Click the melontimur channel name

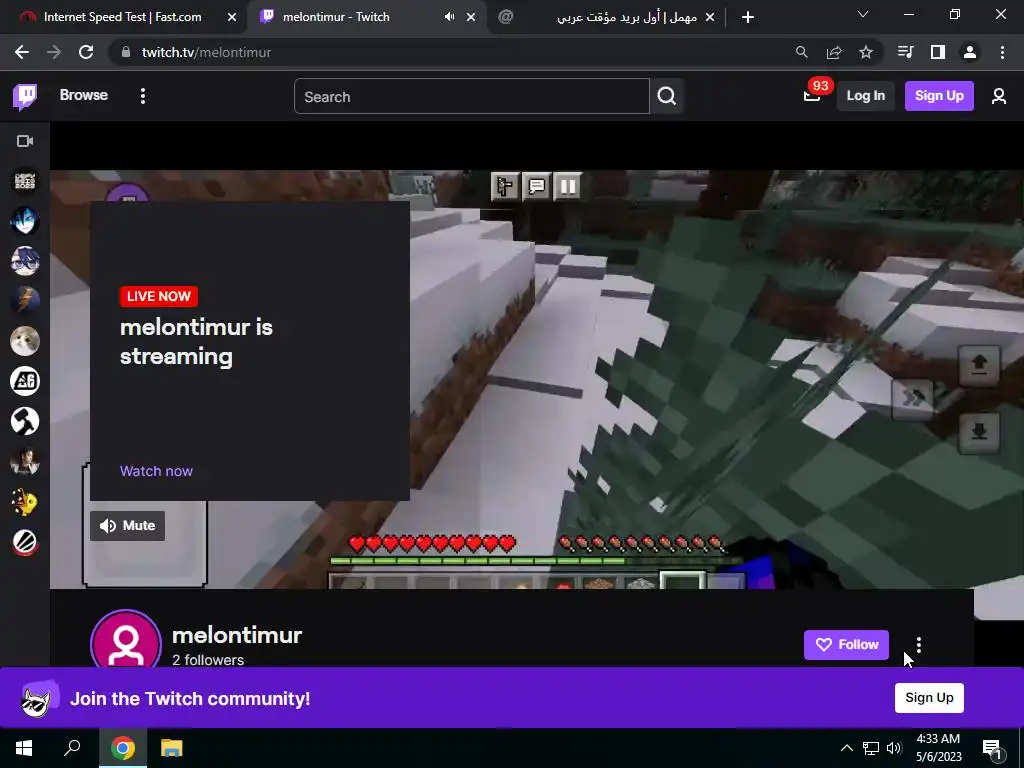pyautogui.click(x=236, y=635)
